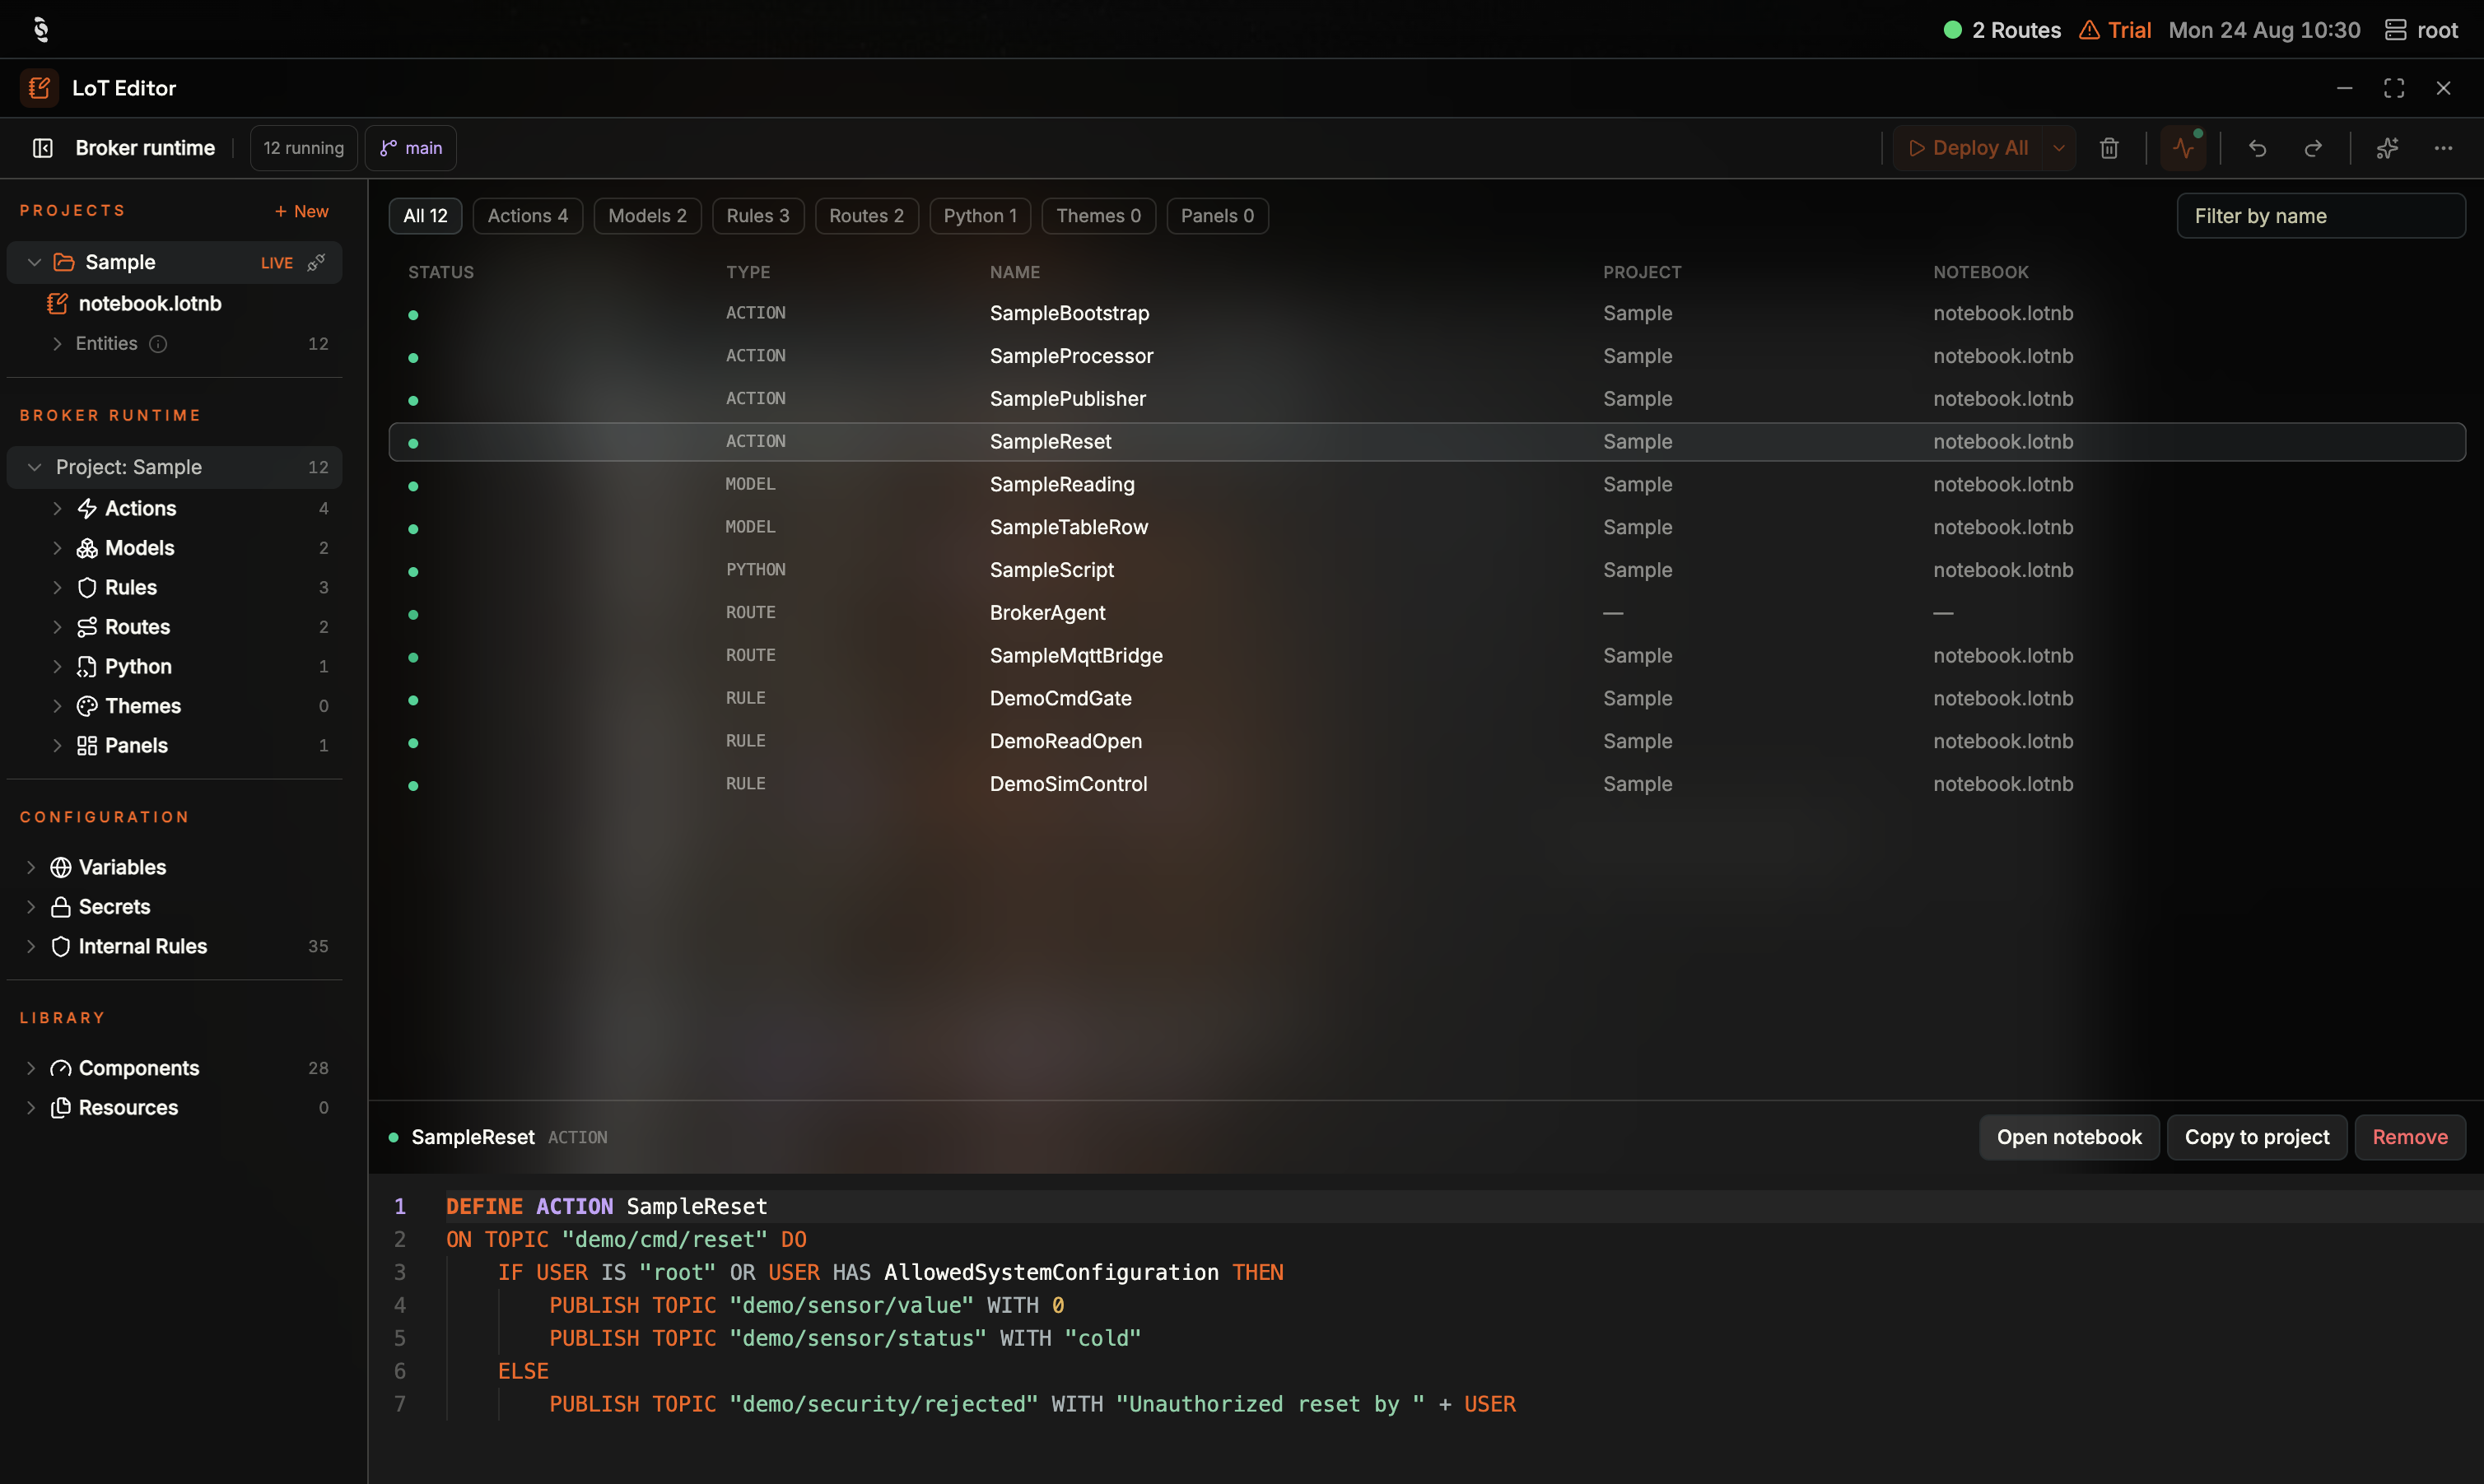Select the DemoCmdGate rule row
Screen dimensions: 2484x1484
(1427, 699)
